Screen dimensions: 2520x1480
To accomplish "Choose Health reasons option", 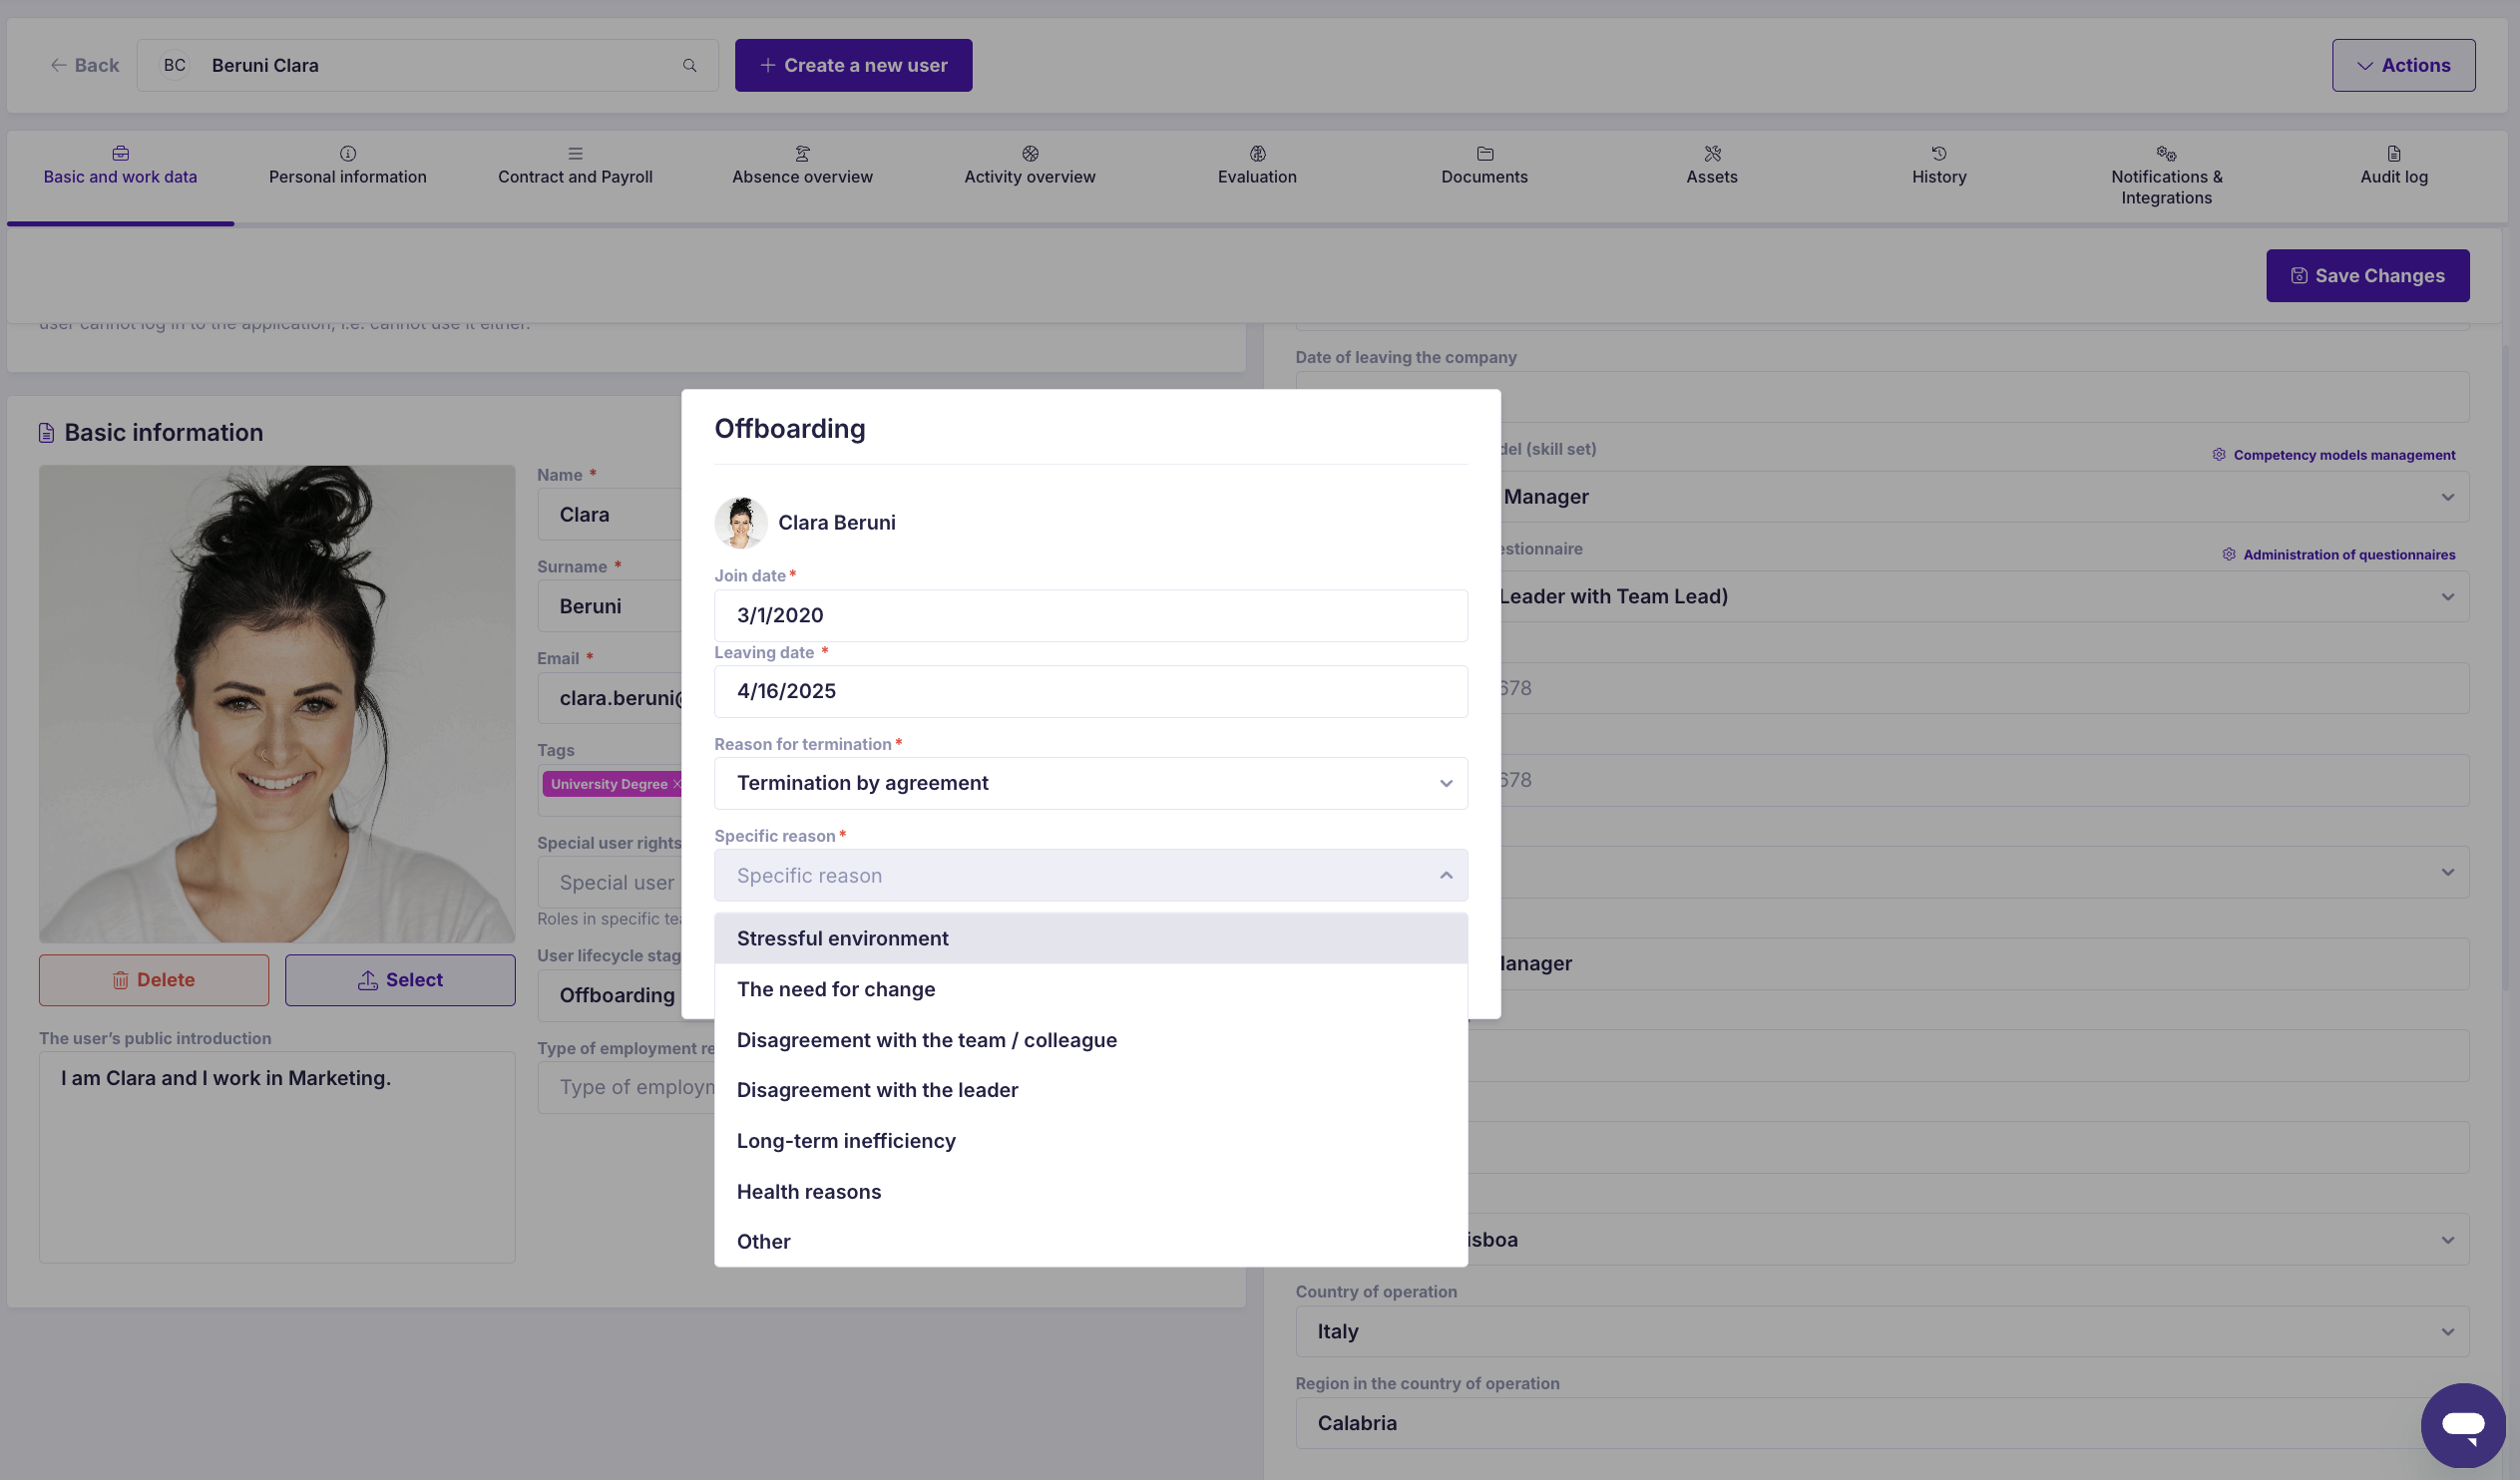I will [1090, 1192].
